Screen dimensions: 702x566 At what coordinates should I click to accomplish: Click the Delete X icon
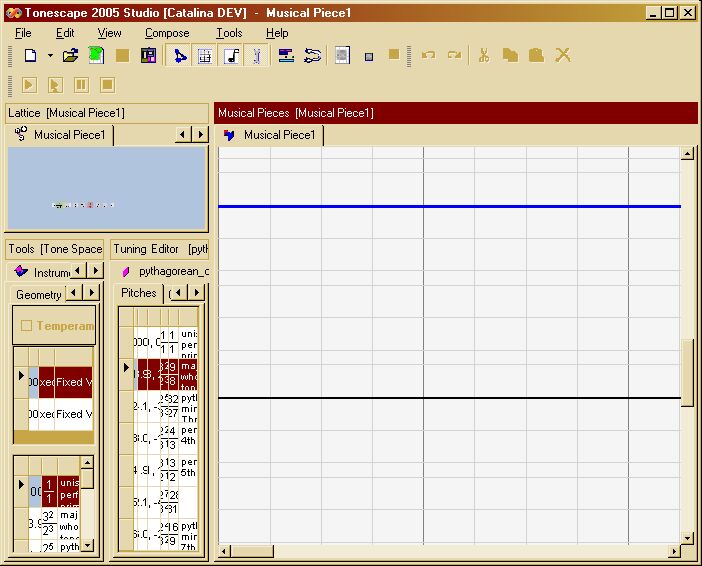(563, 56)
